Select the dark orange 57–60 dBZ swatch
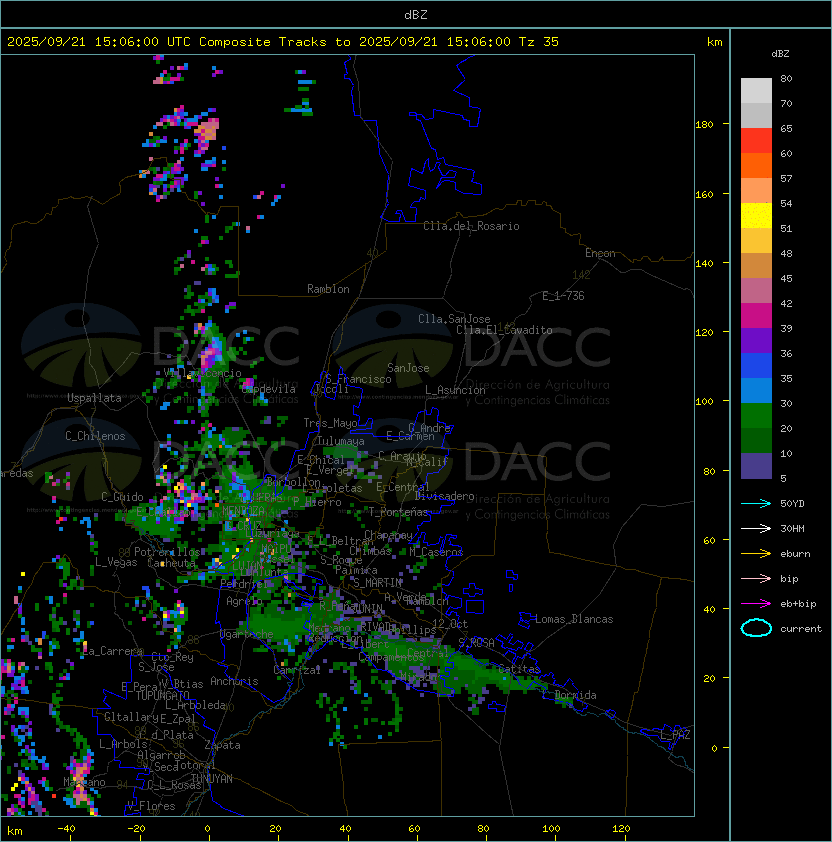The width and height of the screenshot is (832, 842). coord(756,165)
